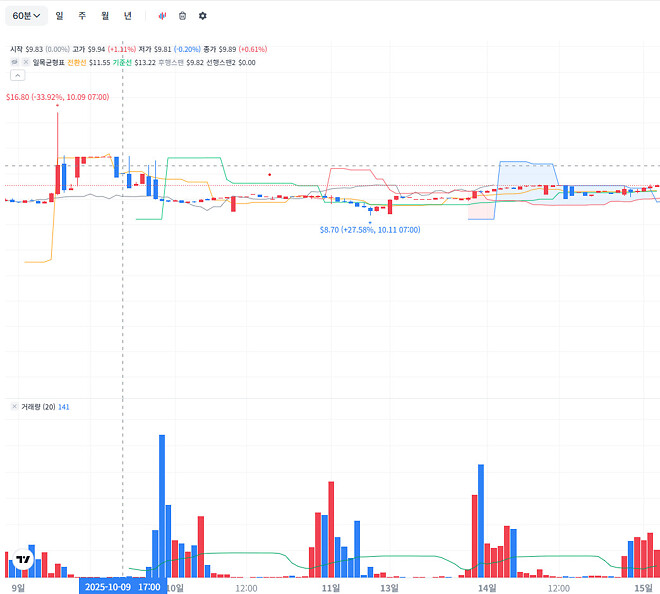Toggle visibility of 일목균형표 indicator

click(15, 62)
